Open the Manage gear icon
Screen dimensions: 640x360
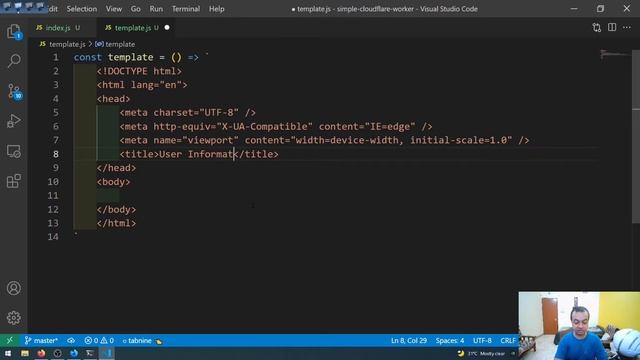(x=14, y=318)
